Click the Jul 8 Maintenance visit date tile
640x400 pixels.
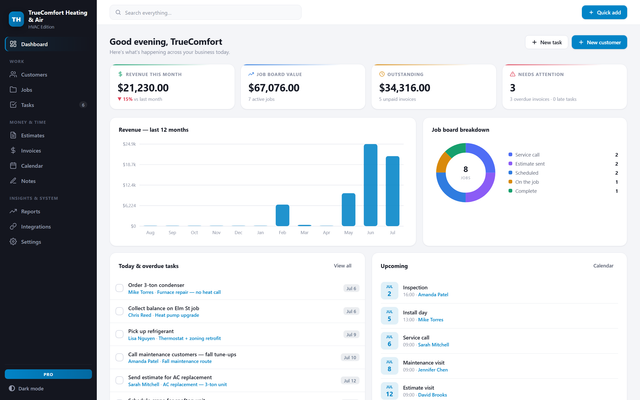coord(389,366)
